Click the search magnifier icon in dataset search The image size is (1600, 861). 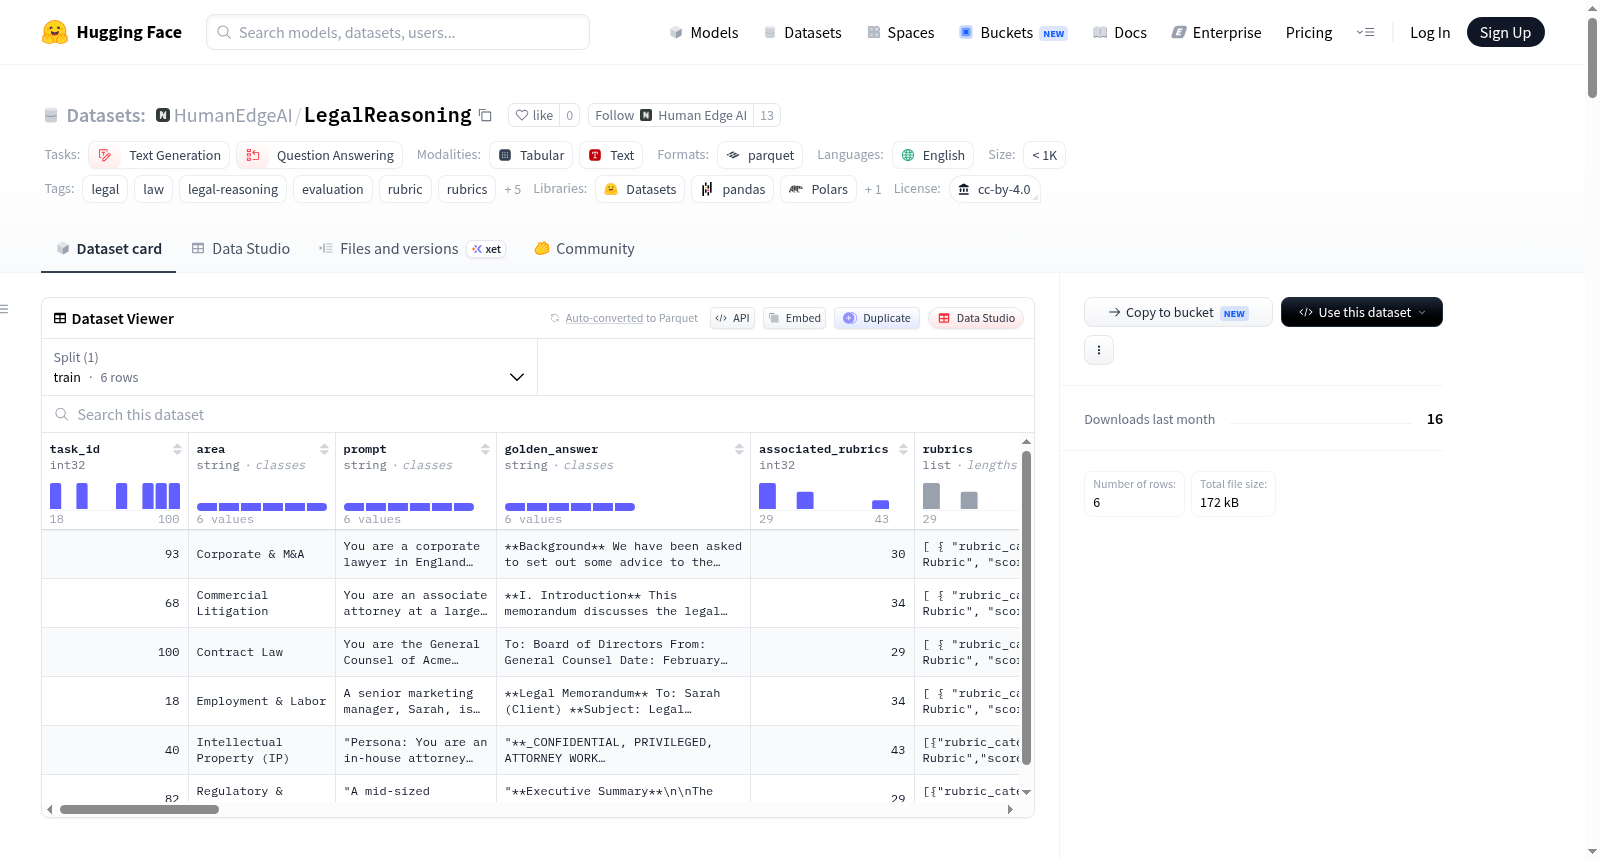[62, 414]
